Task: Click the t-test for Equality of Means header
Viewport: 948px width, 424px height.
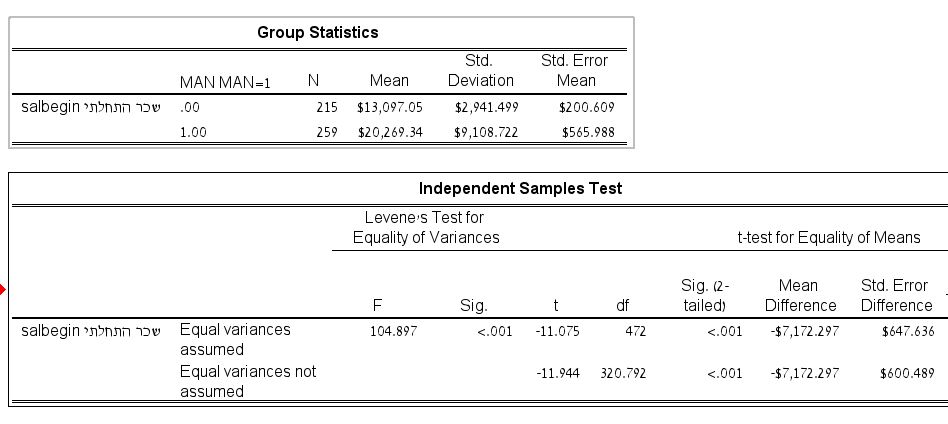Action: (828, 238)
